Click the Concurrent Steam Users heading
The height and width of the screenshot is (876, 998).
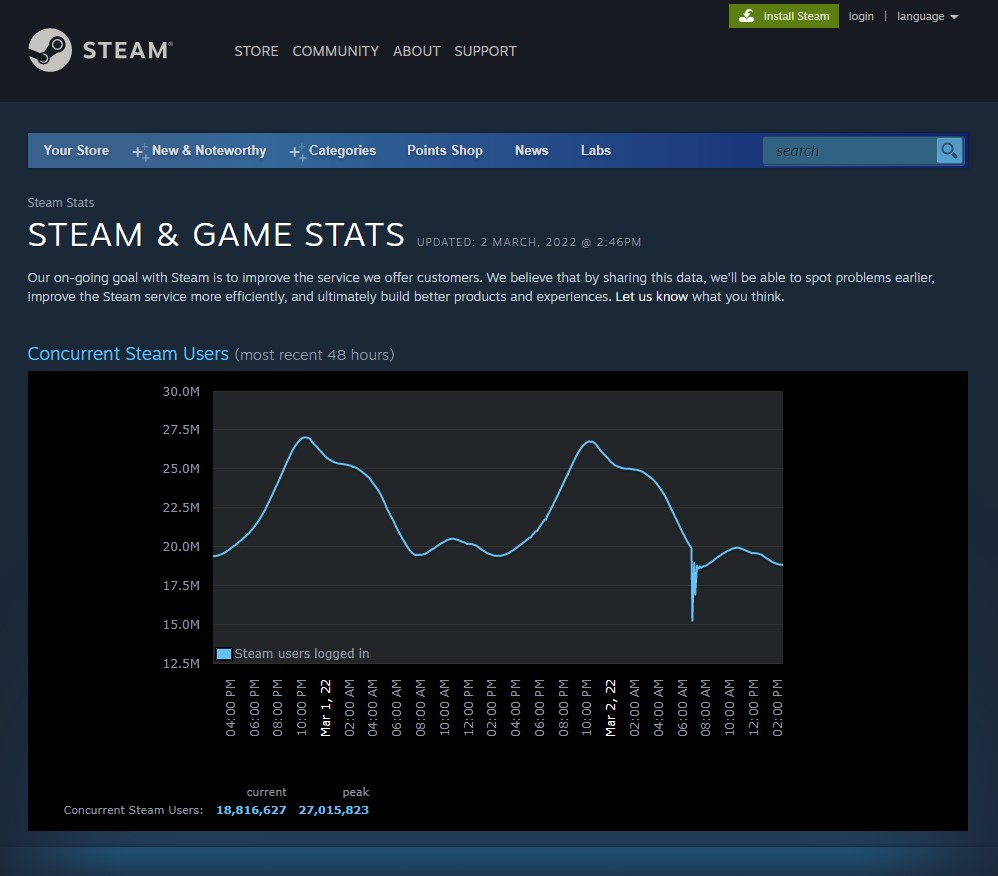(x=128, y=354)
